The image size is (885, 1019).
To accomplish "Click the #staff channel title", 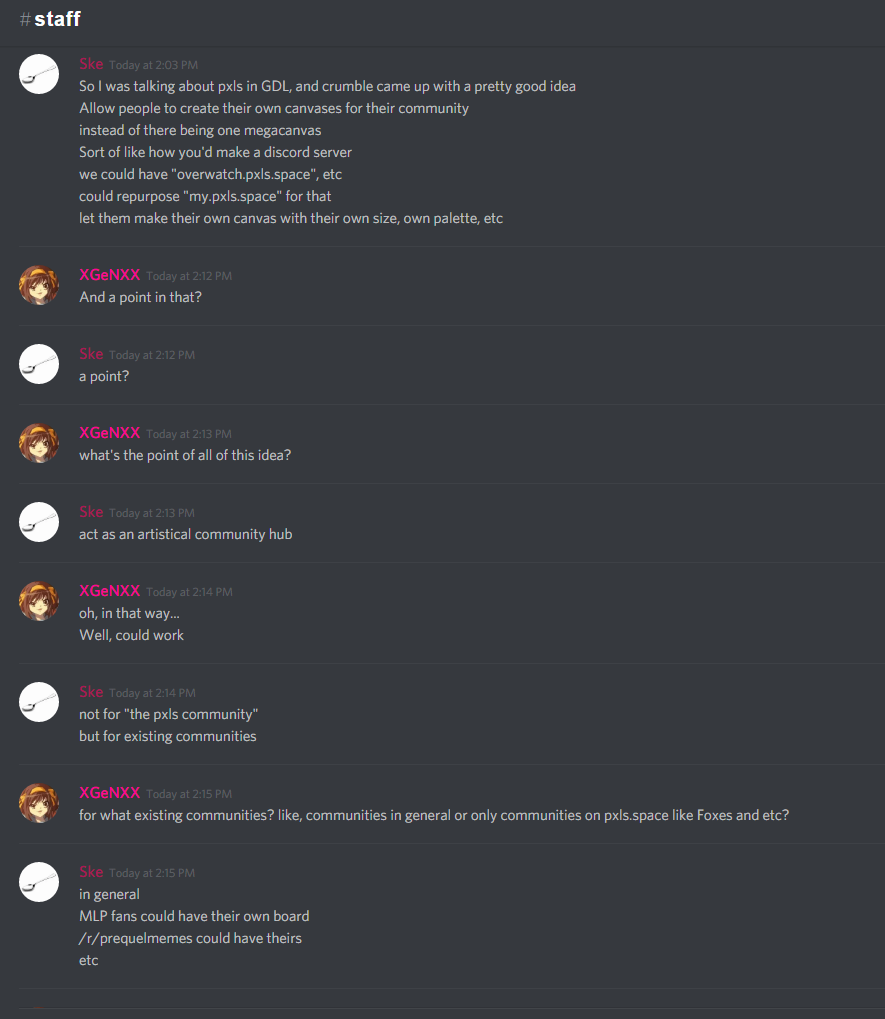I will coord(50,19).
